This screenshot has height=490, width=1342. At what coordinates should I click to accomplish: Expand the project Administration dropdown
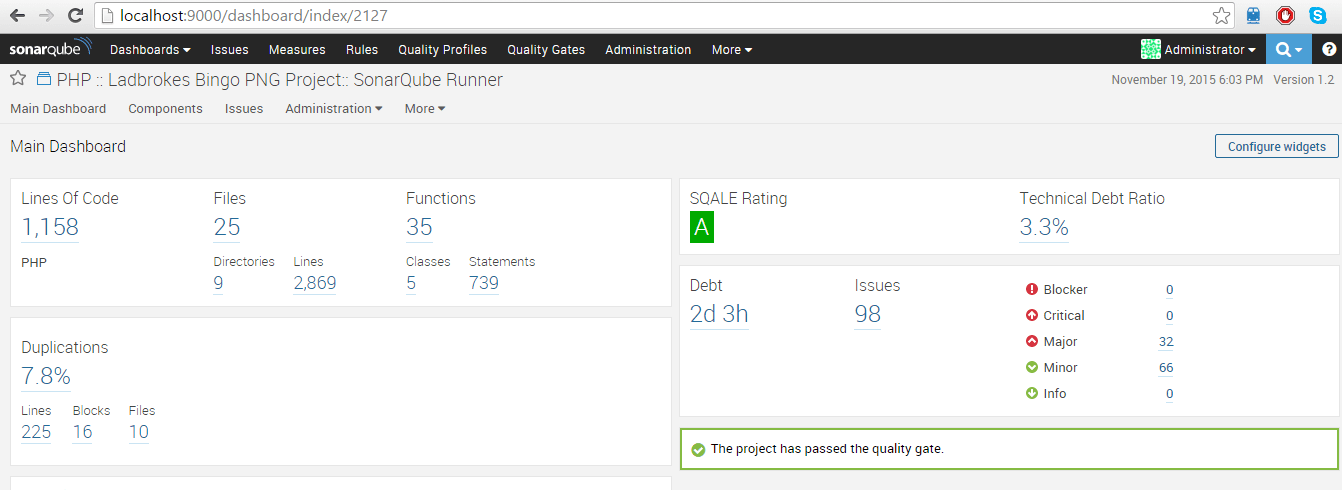(334, 109)
